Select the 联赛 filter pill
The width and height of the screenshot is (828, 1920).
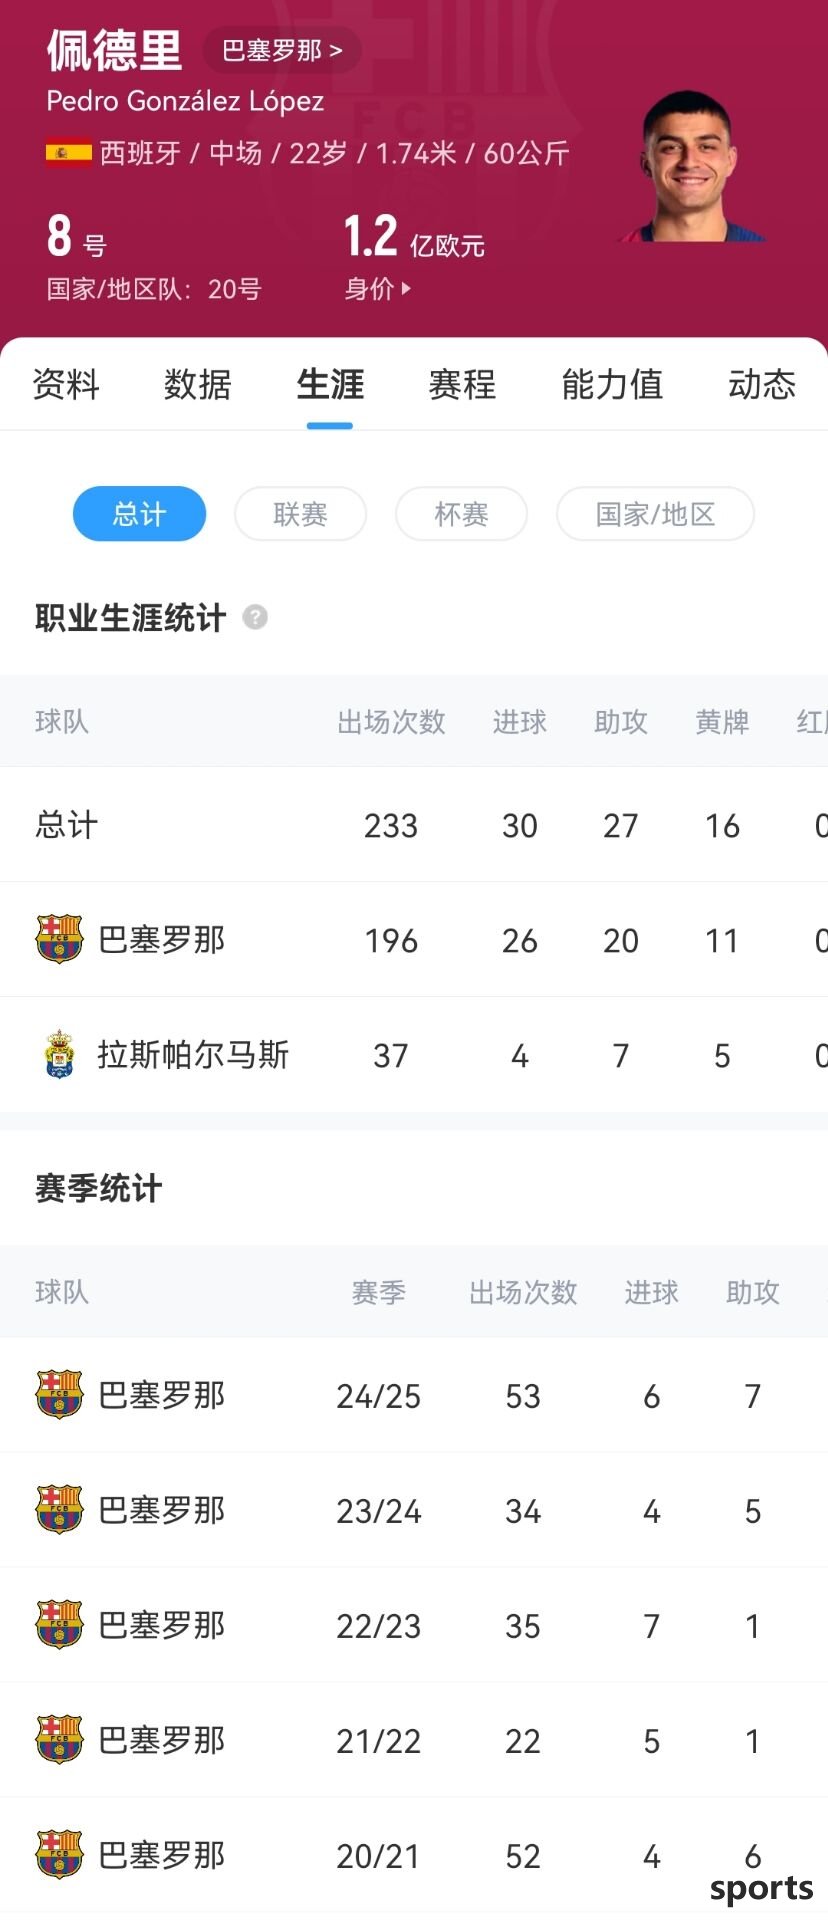pos(300,514)
